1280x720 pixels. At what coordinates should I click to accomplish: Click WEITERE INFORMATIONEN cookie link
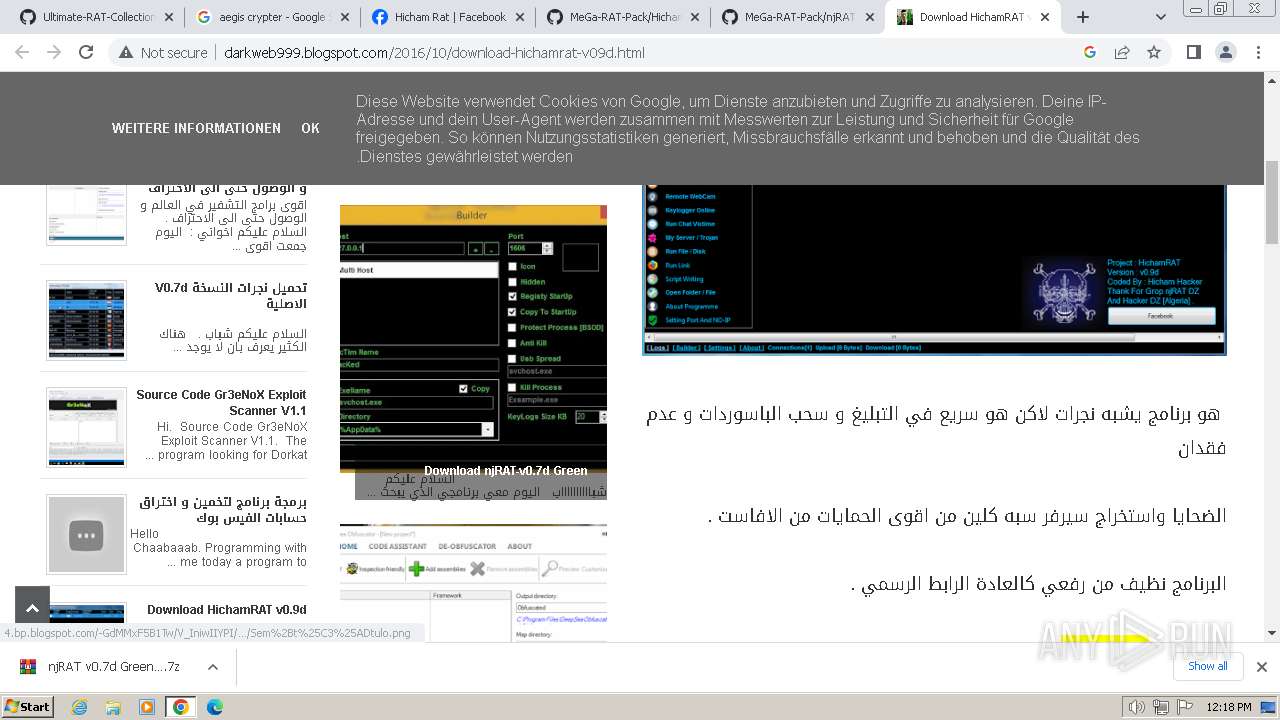196,128
